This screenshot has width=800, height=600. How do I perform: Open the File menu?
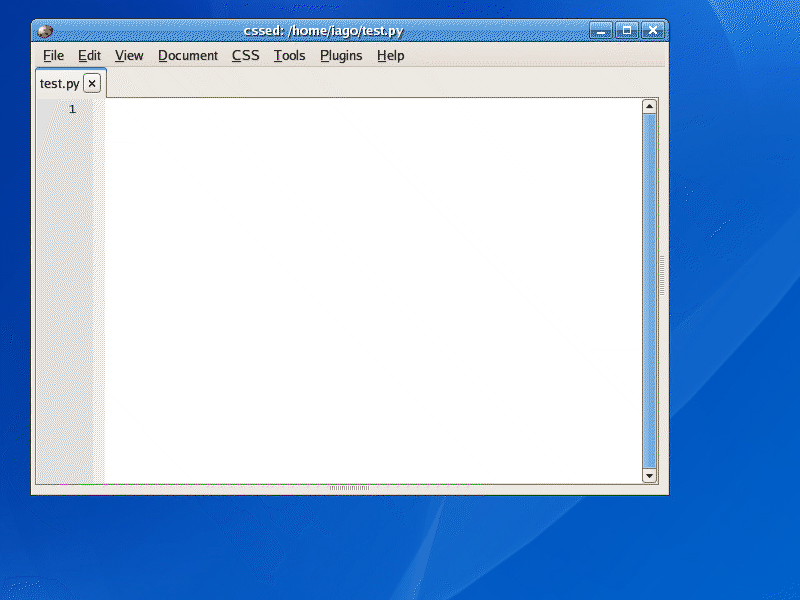[53, 55]
